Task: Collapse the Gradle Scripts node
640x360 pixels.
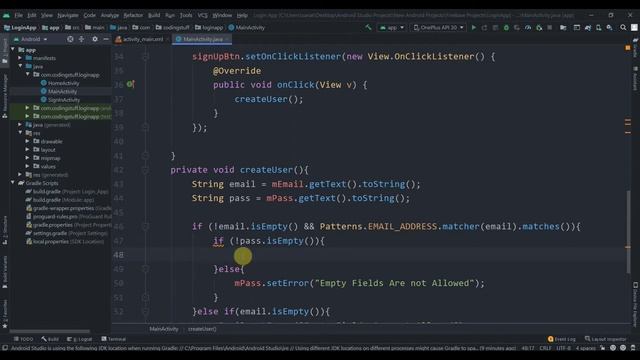Action: [13, 183]
